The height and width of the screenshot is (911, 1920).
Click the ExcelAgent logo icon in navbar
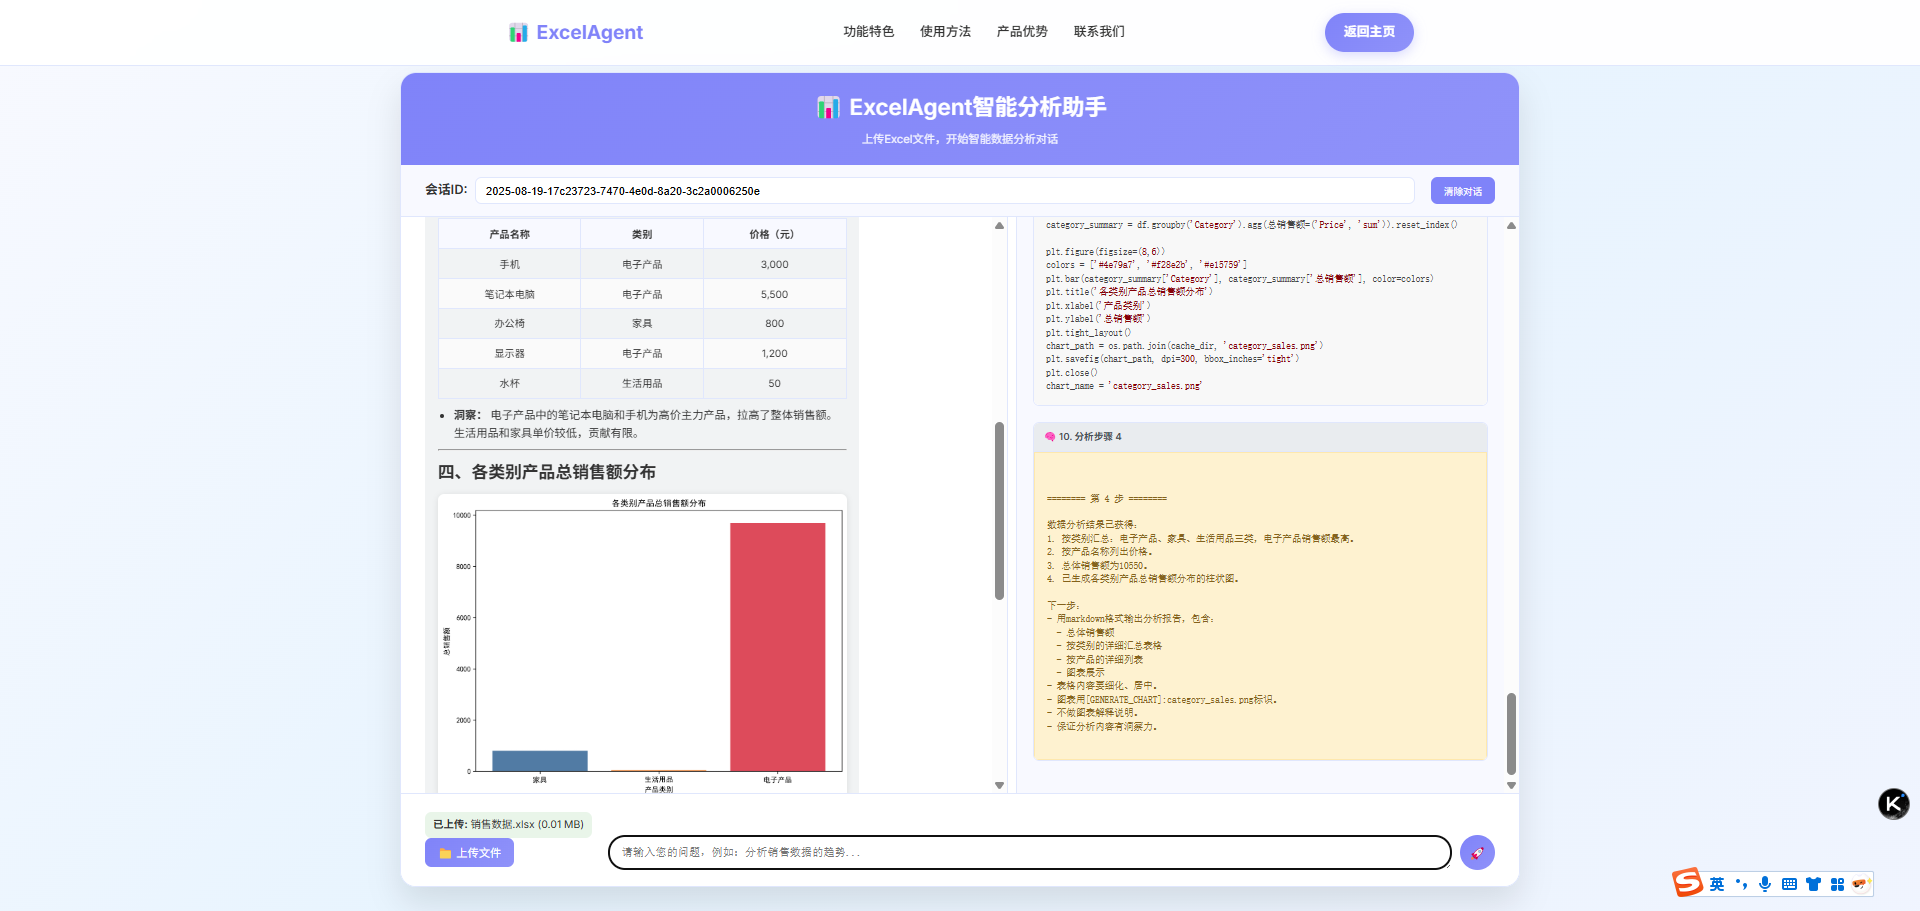click(518, 33)
